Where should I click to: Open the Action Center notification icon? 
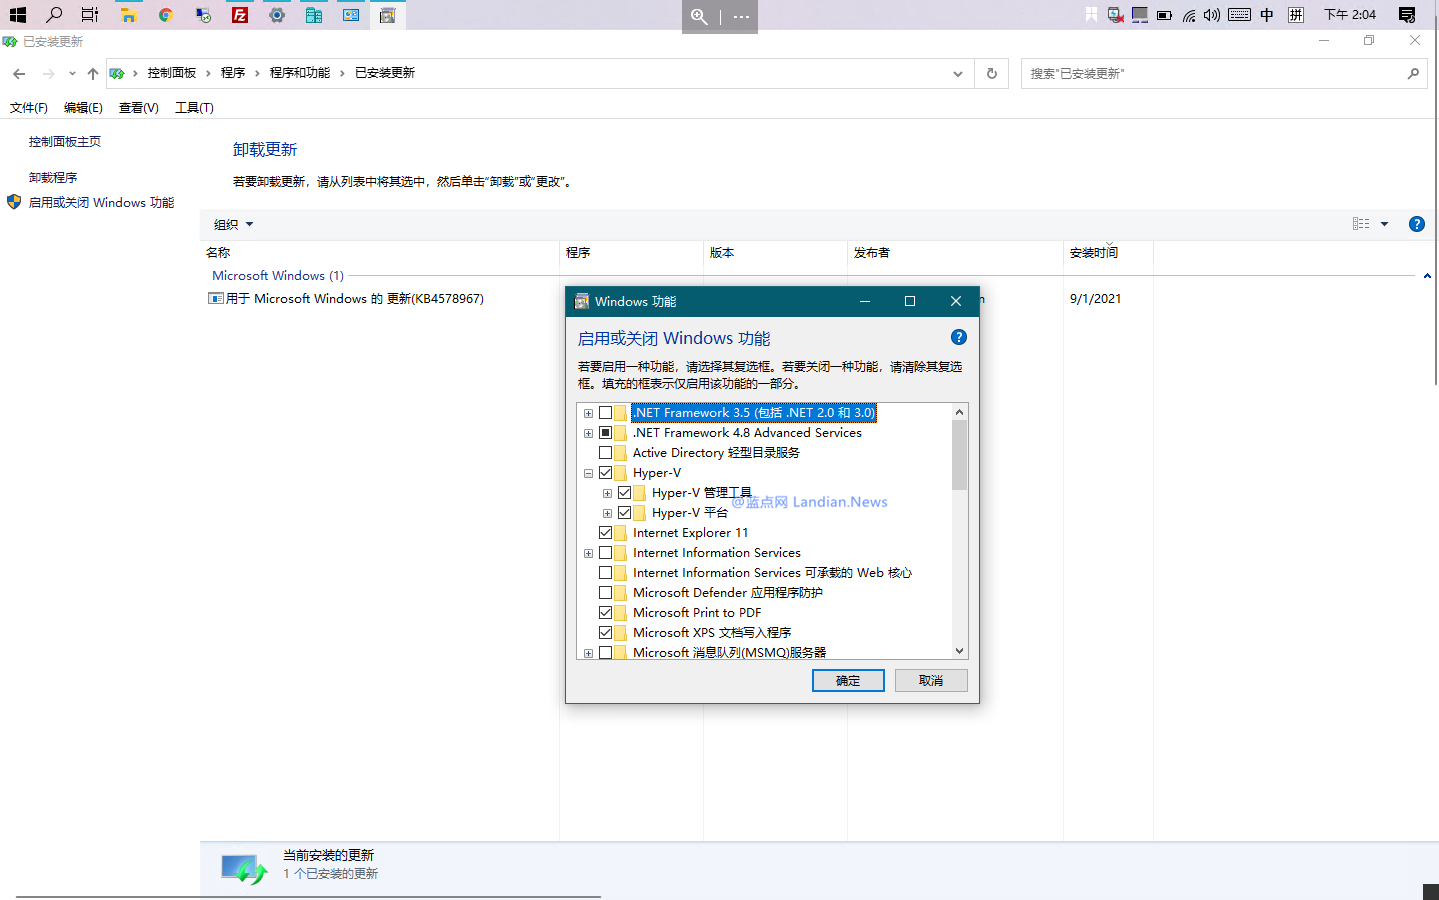click(1406, 15)
